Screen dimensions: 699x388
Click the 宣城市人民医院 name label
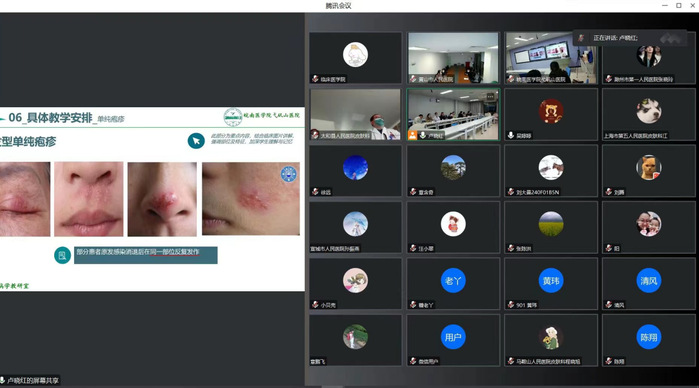(335, 249)
